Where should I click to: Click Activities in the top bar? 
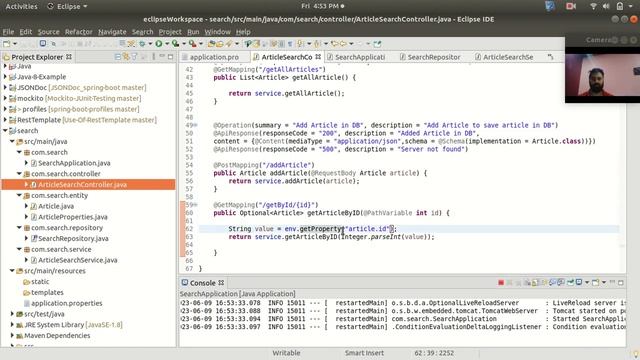point(21,6)
